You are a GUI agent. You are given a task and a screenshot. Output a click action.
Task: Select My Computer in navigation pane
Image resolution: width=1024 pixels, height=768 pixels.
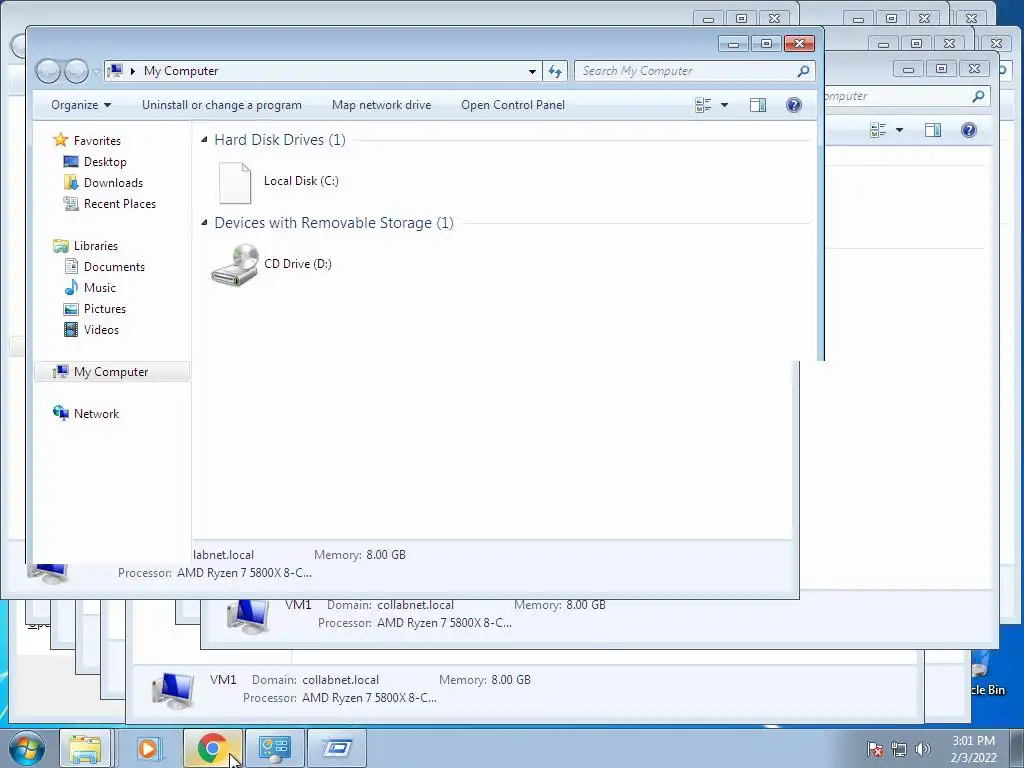(x=112, y=372)
